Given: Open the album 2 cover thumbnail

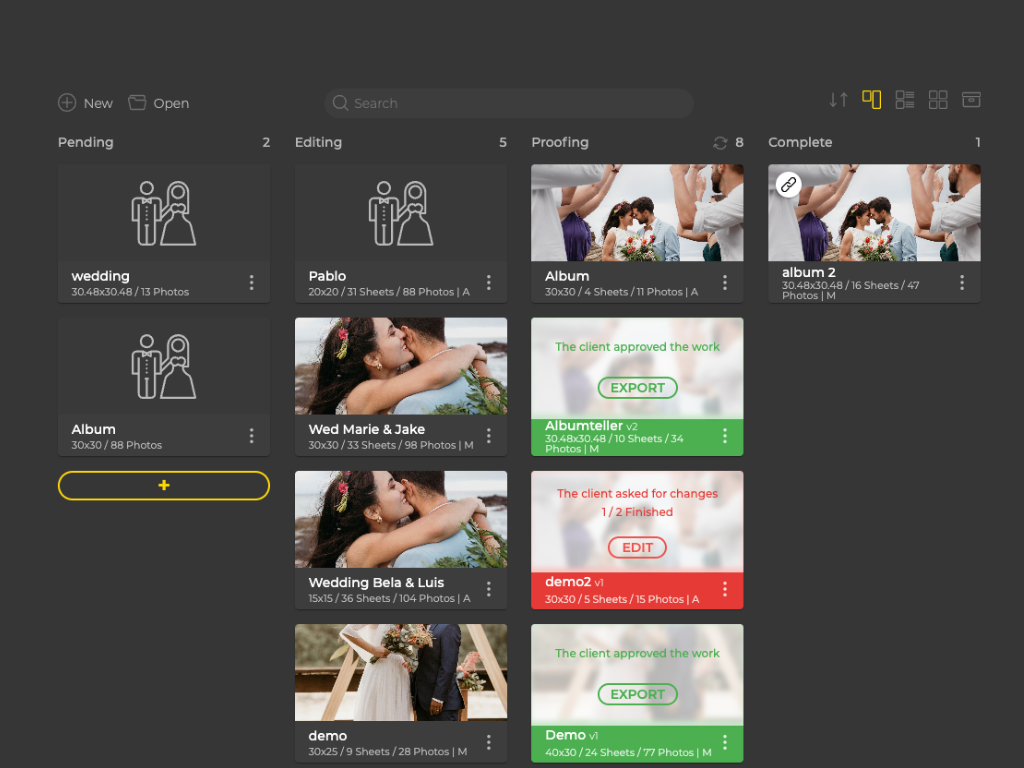Looking at the screenshot, I should pyautogui.click(x=874, y=213).
